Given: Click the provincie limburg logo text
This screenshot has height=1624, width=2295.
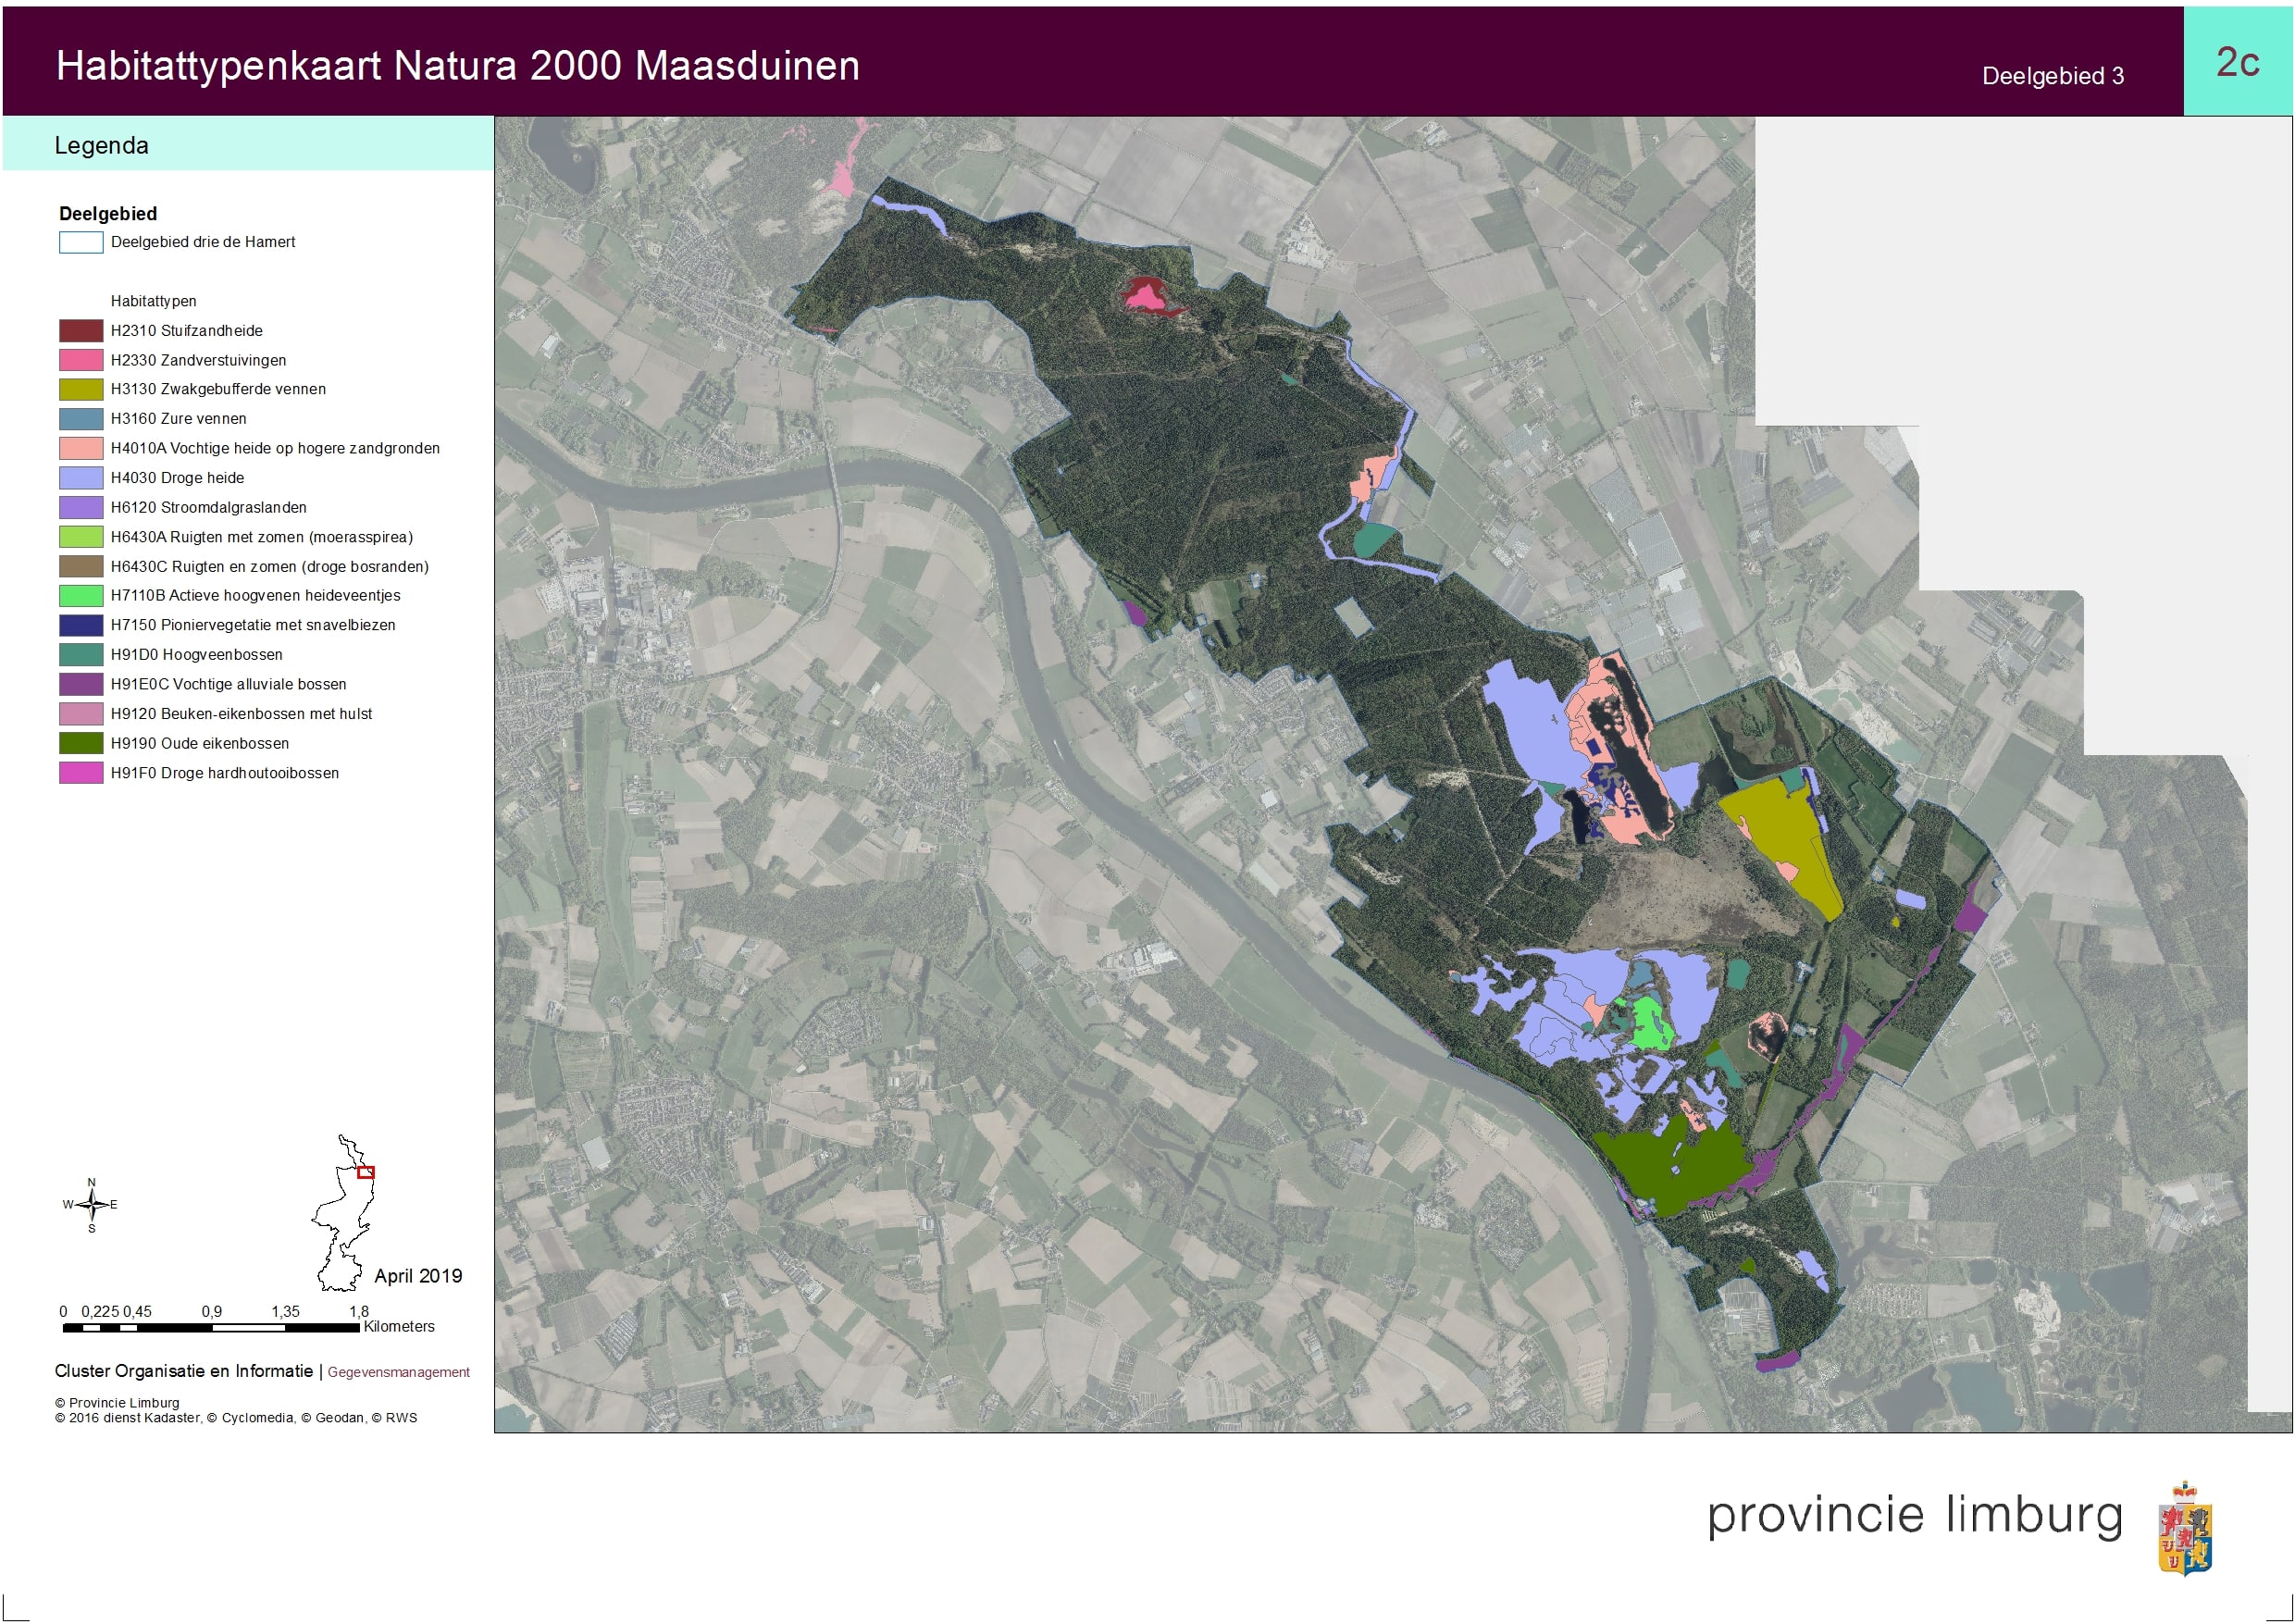Looking at the screenshot, I should coord(1914,1515).
